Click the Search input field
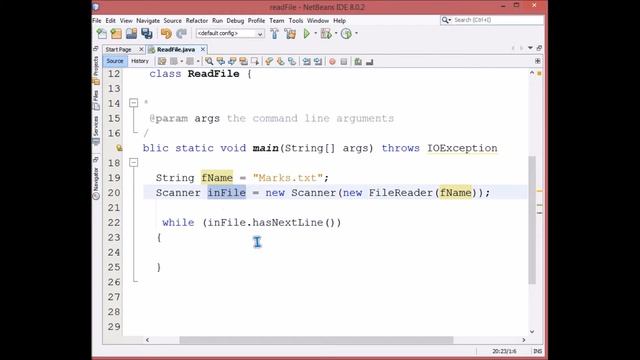 coord(492,20)
